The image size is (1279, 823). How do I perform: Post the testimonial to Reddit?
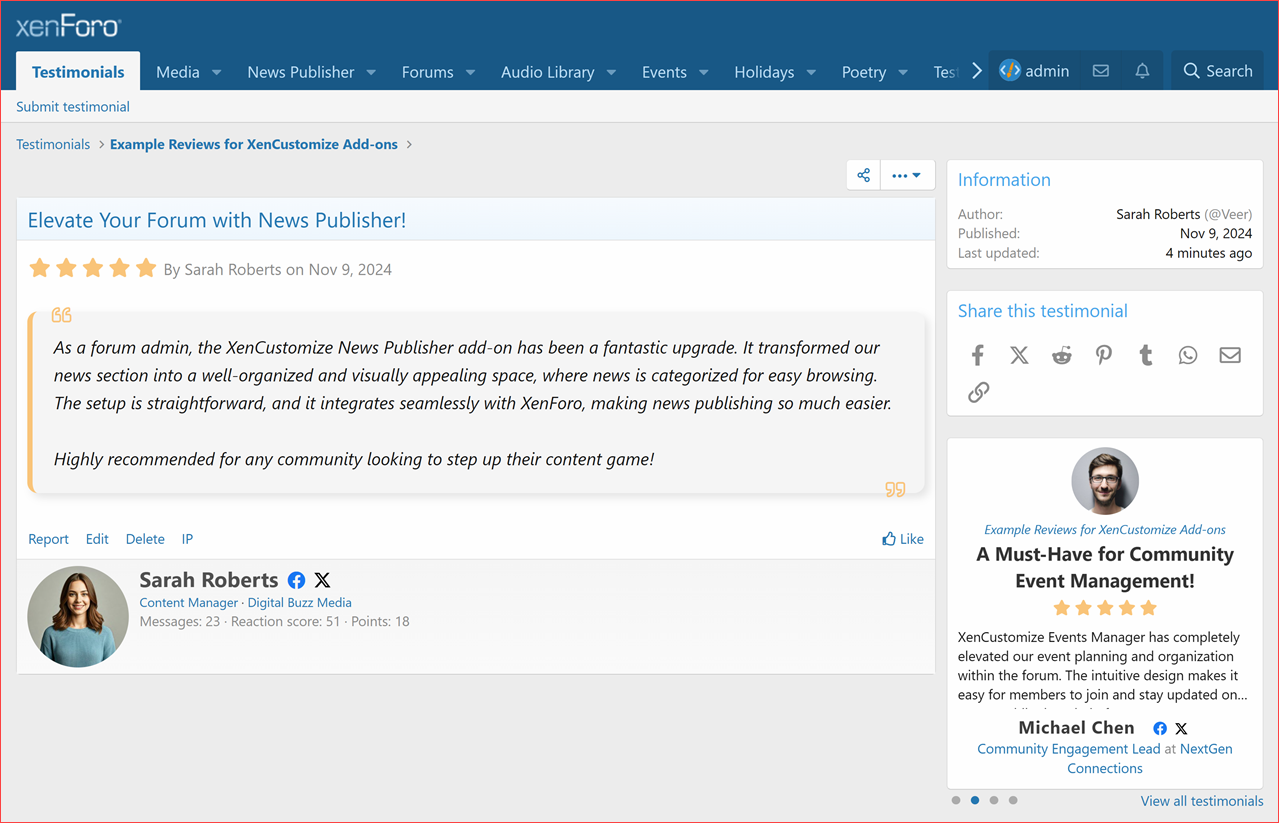[x=1061, y=355]
